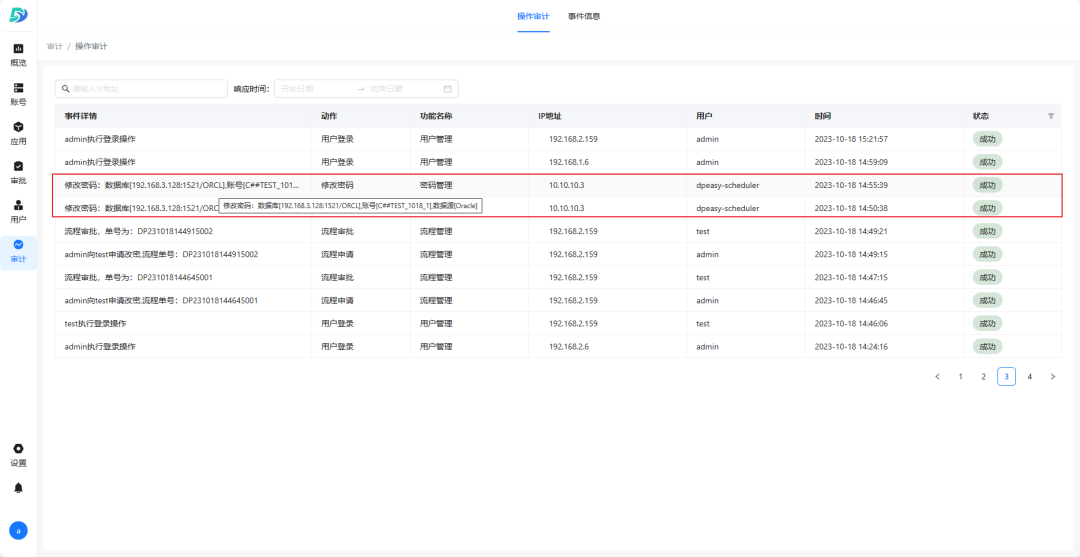Focus the IP address search field
Viewport: 1080px width, 557px height.
pyautogui.click(x=141, y=89)
